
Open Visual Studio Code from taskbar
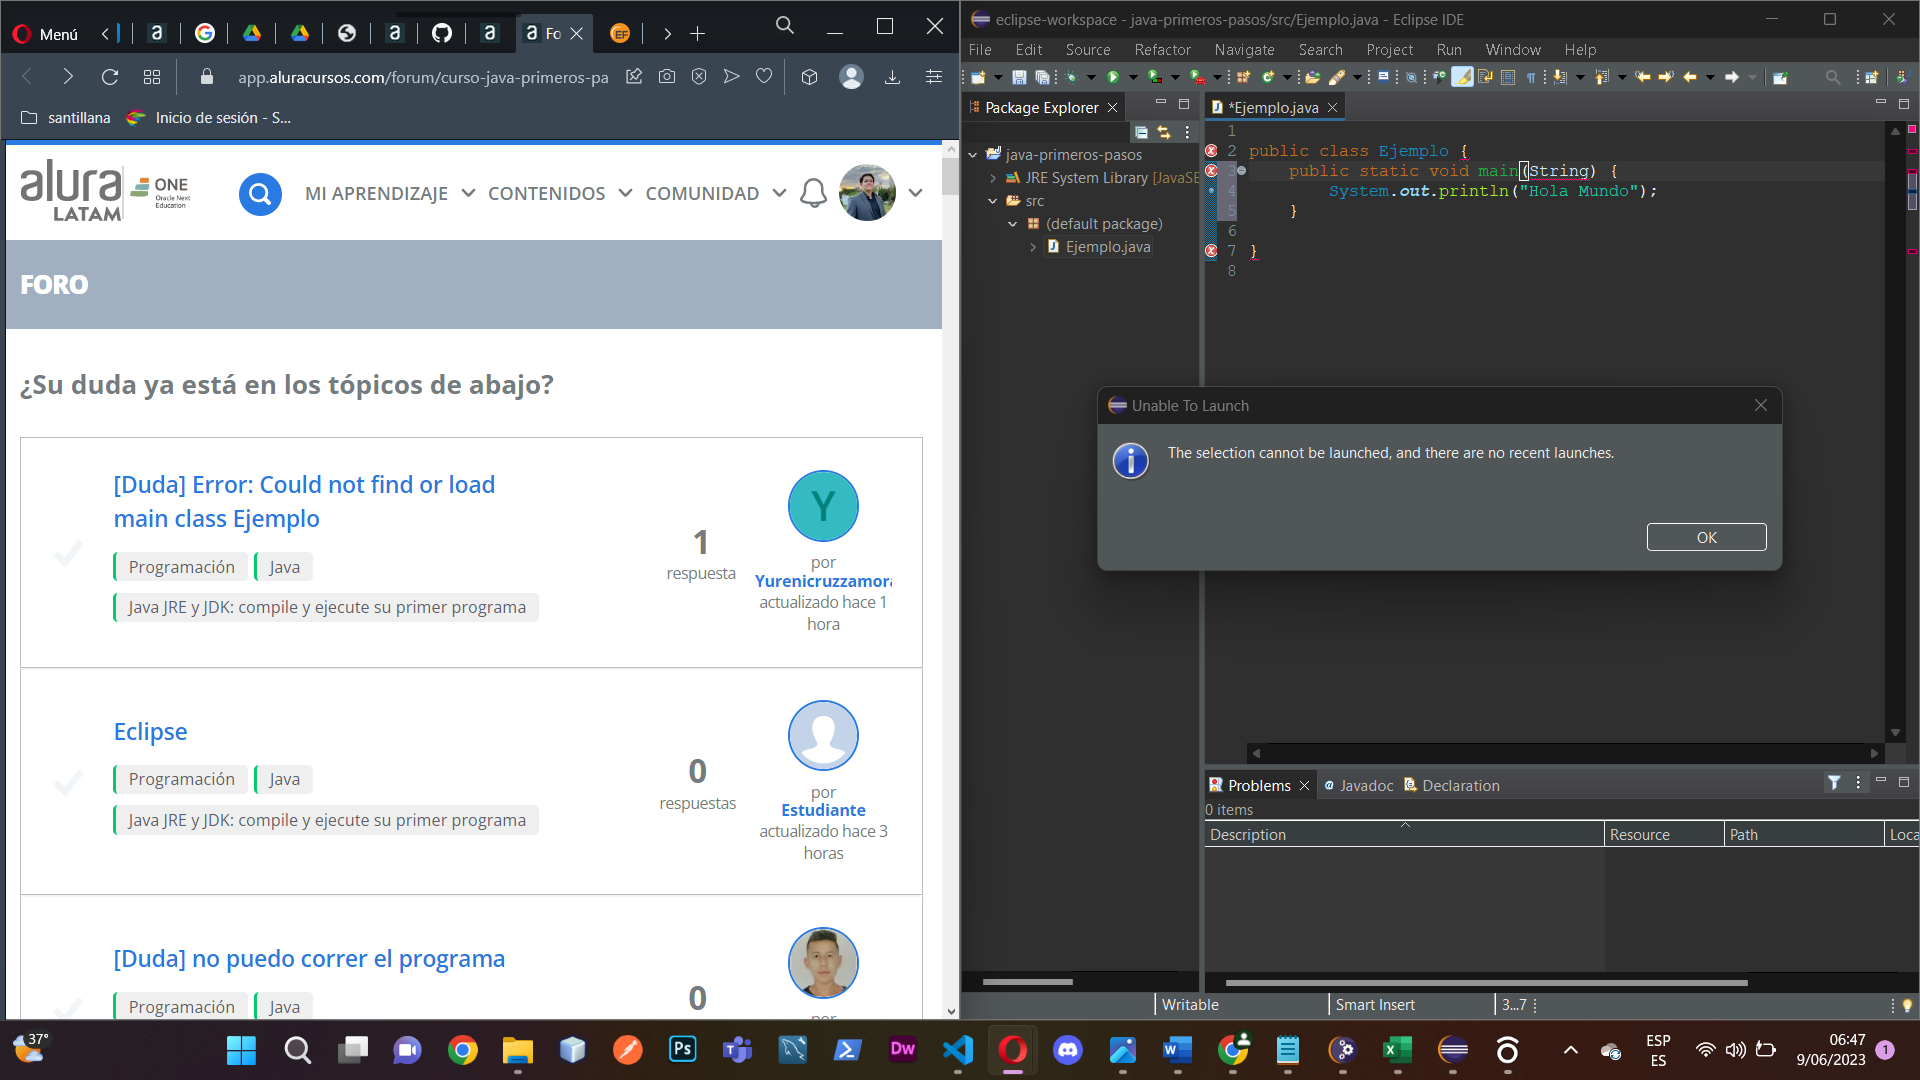(x=958, y=1049)
